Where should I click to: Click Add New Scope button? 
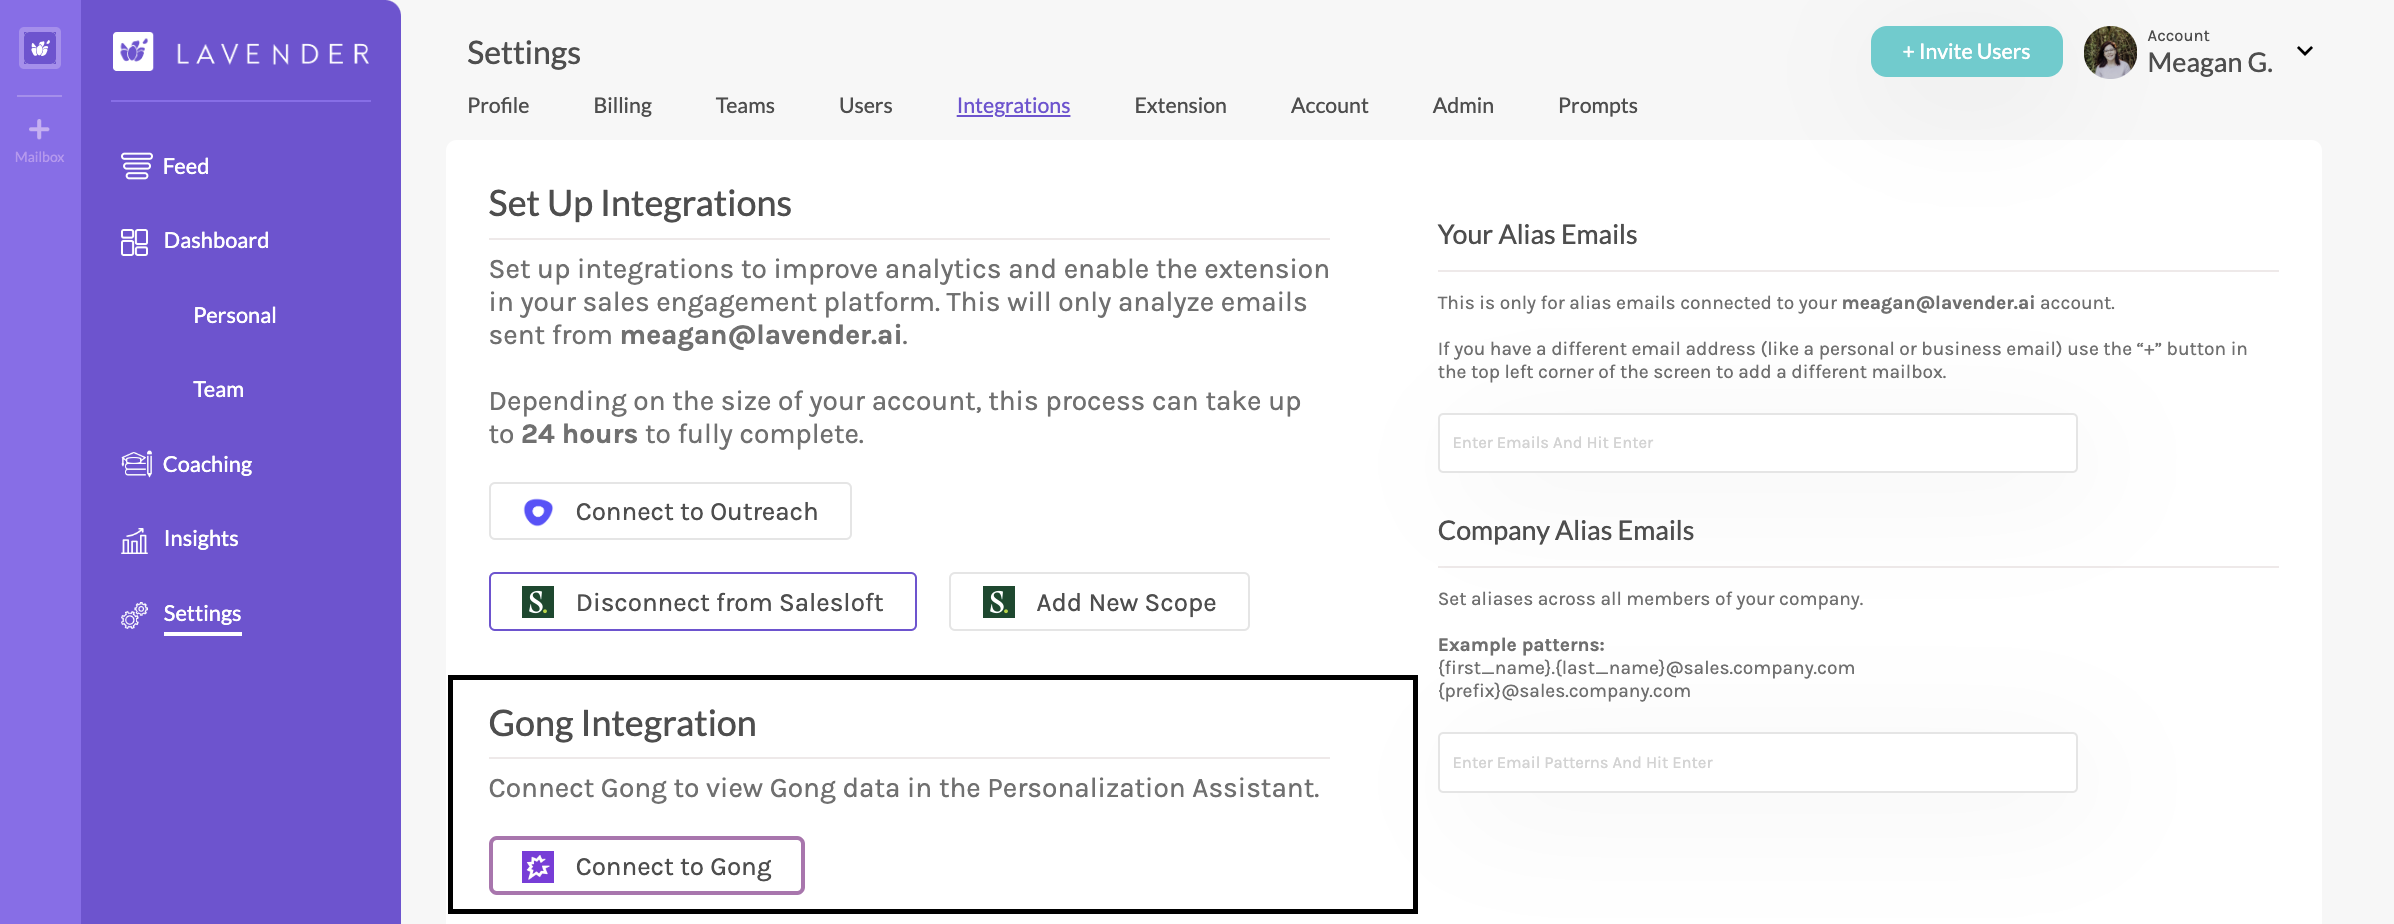[1099, 601]
